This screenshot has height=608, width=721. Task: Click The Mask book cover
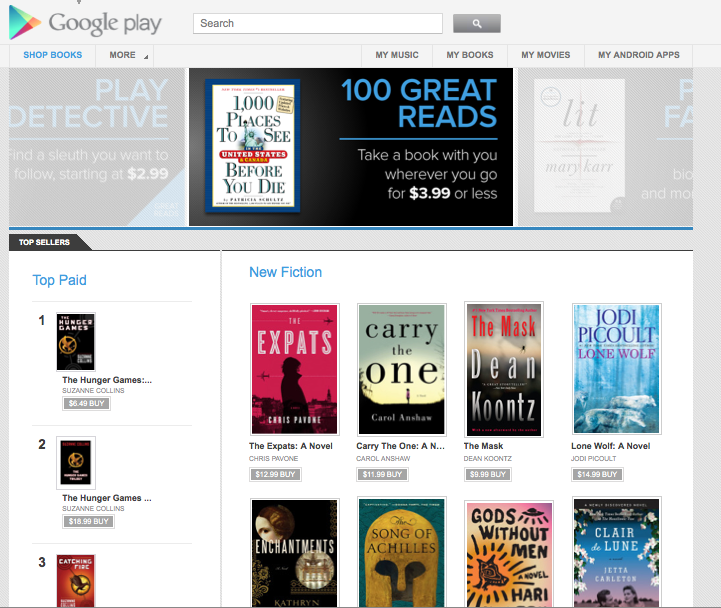pyautogui.click(x=504, y=369)
